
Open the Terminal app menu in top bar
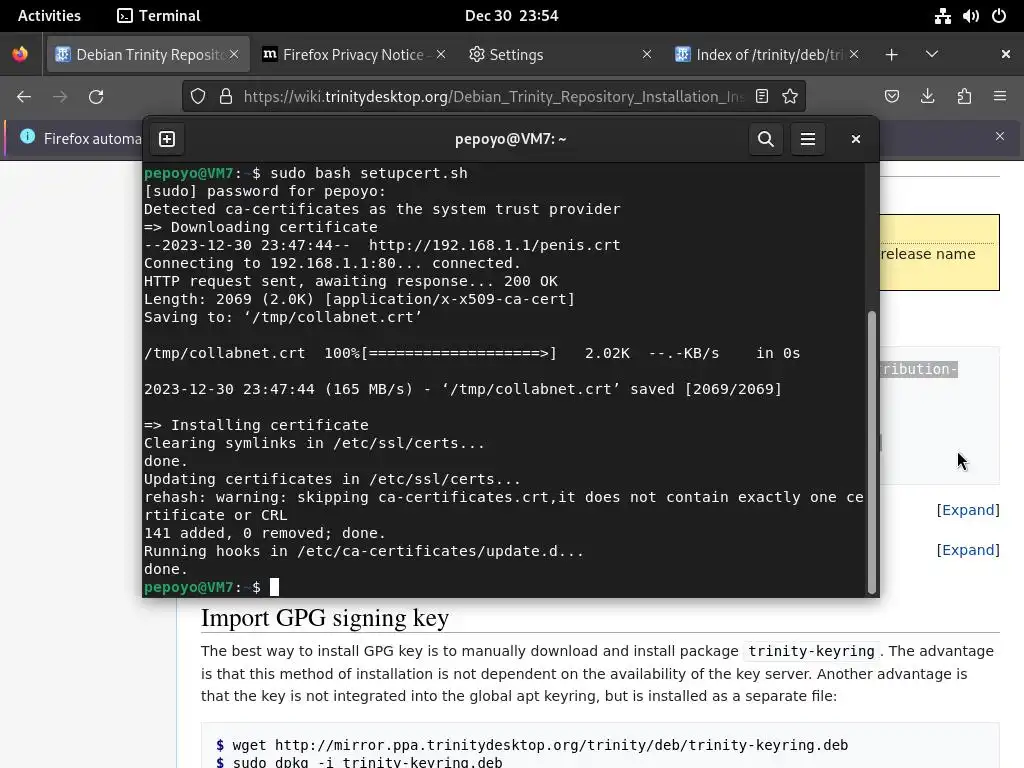pyautogui.click(x=159, y=16)
